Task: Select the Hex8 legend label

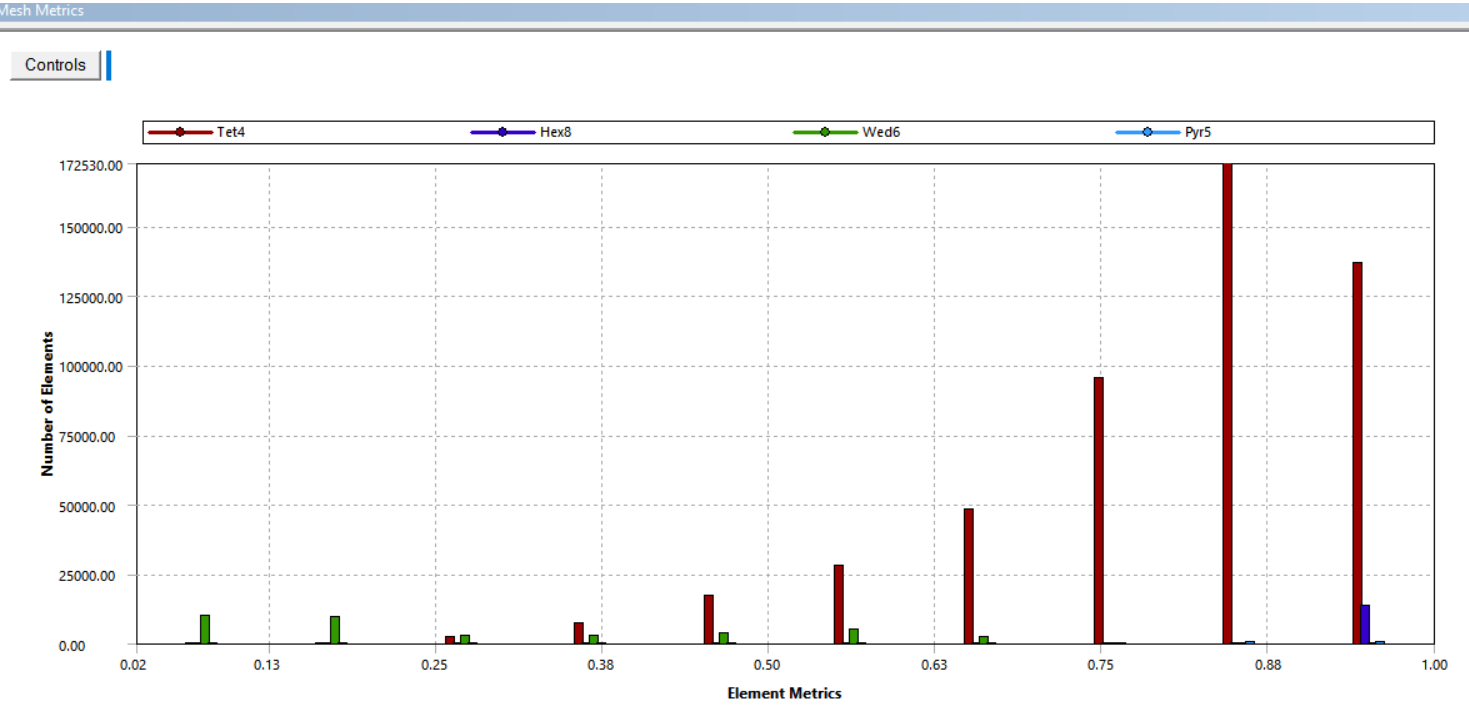Action: 555,132
